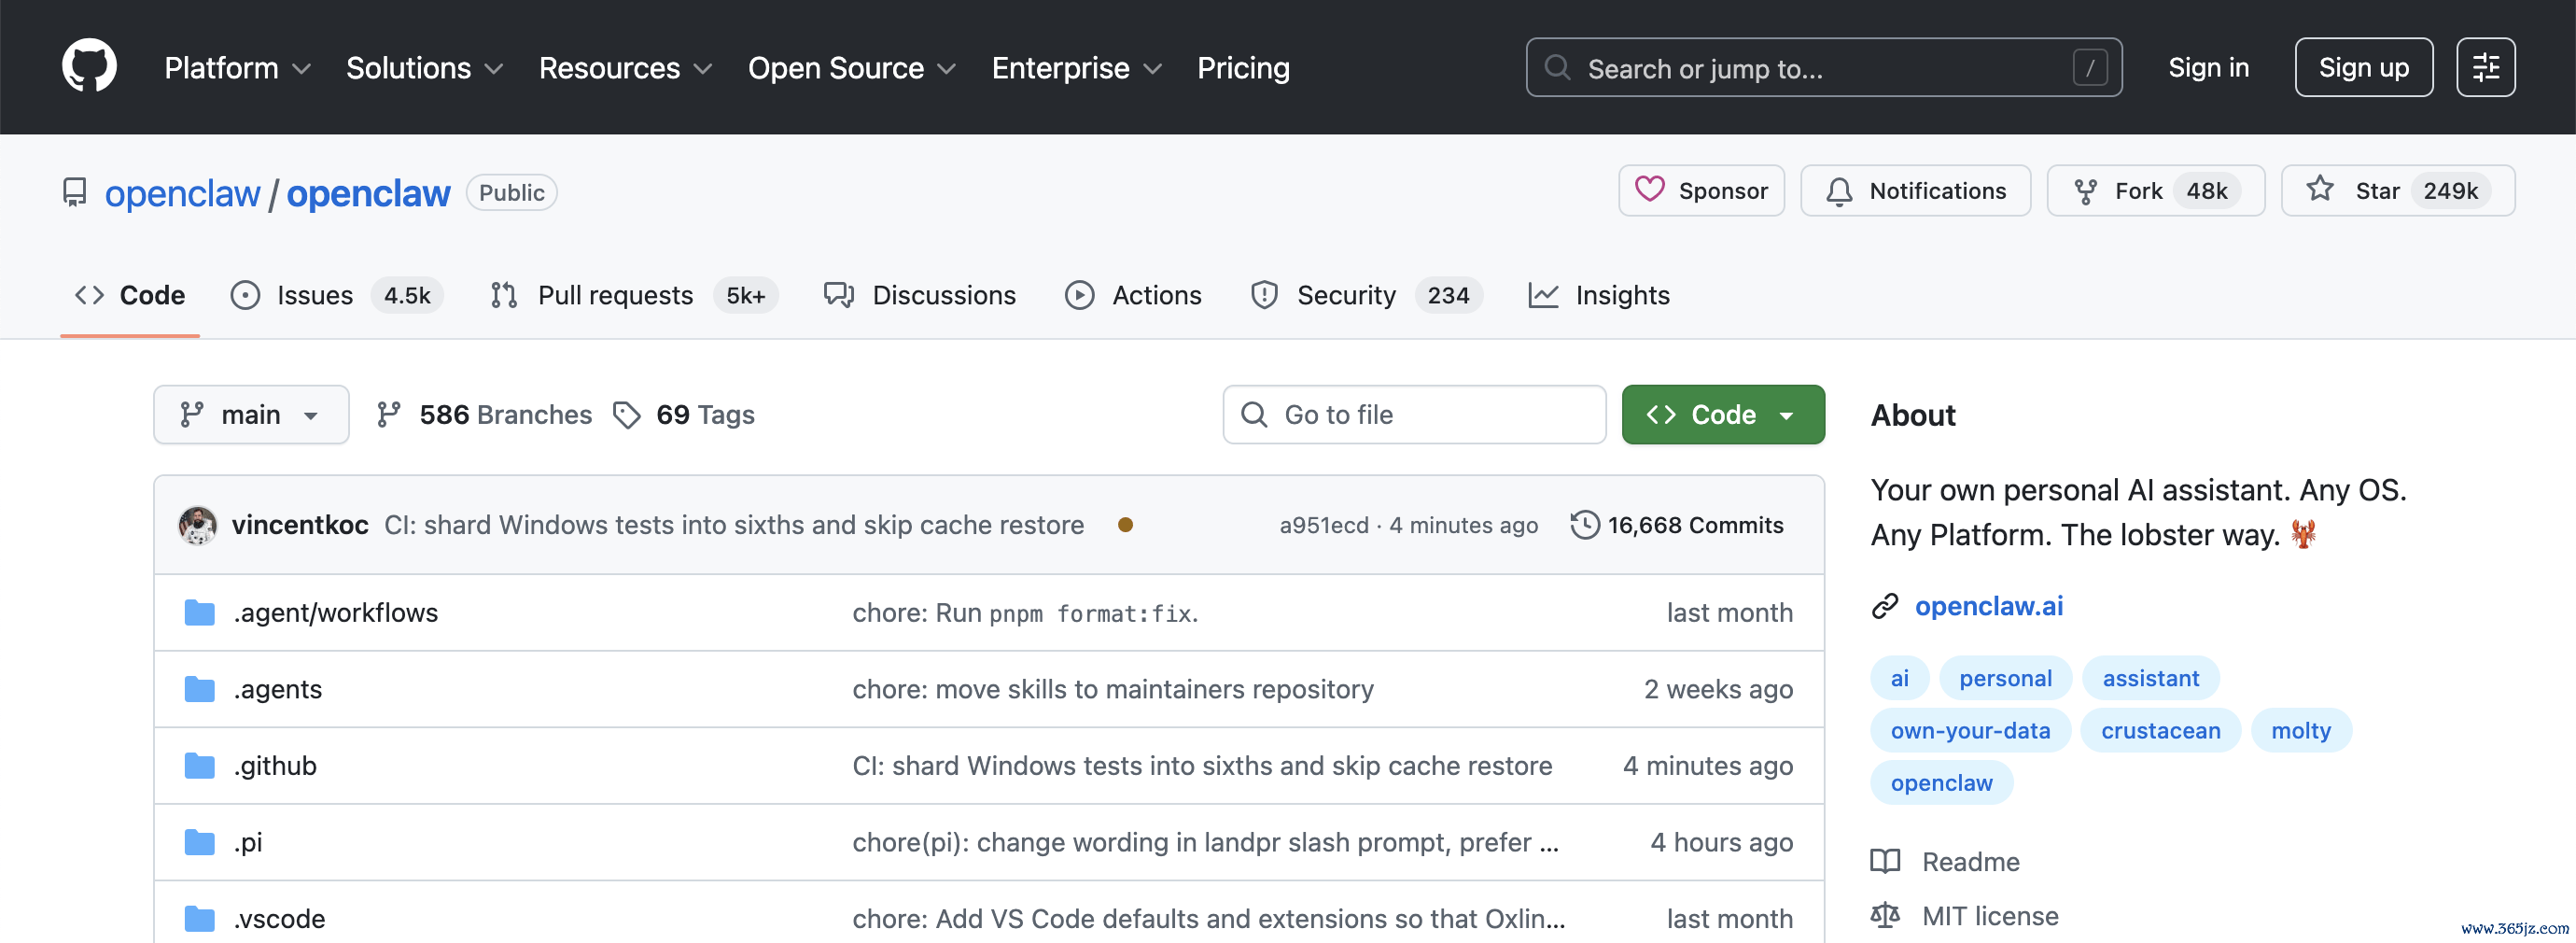
Task: Open the .agents folder icon
Action: (200, 689)
